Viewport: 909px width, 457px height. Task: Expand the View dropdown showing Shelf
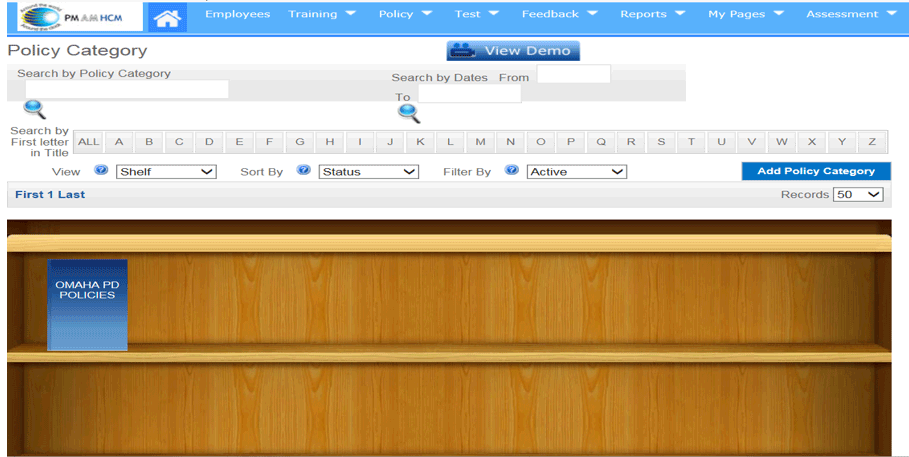pos(166,172)
